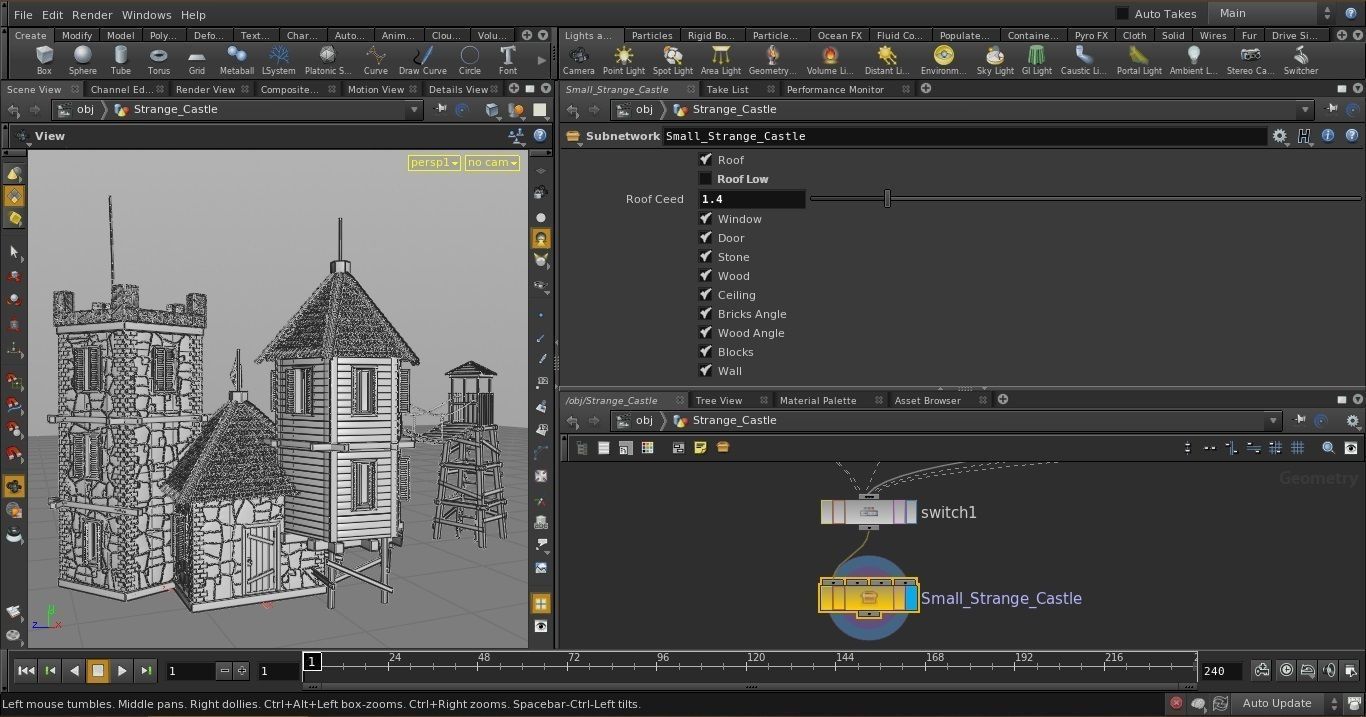This screenshot has height=717, width=1366.
Task: Jump to the first frame
Action: 26,671
